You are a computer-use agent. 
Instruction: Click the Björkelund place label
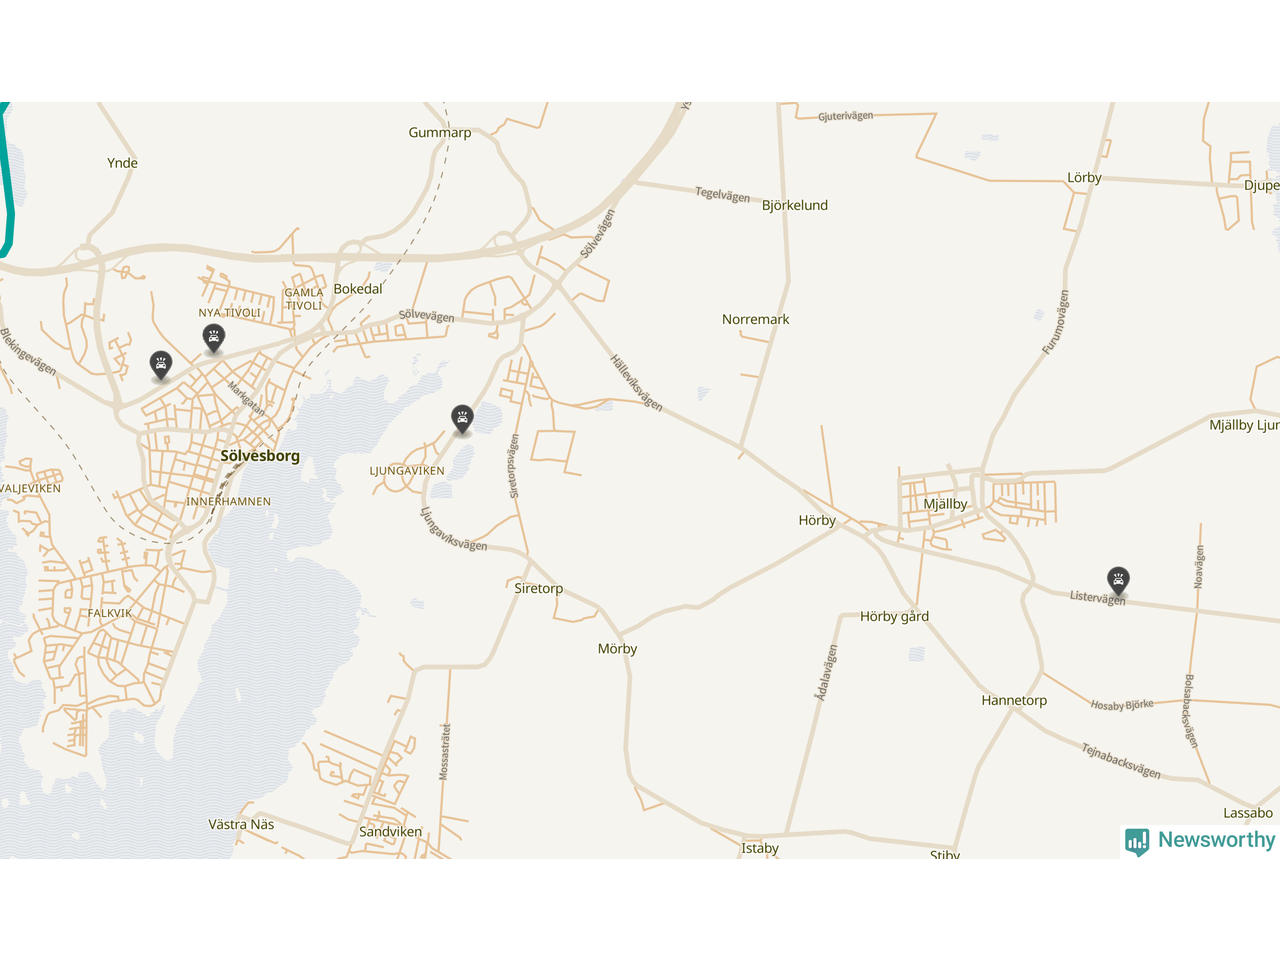point(795,205)
